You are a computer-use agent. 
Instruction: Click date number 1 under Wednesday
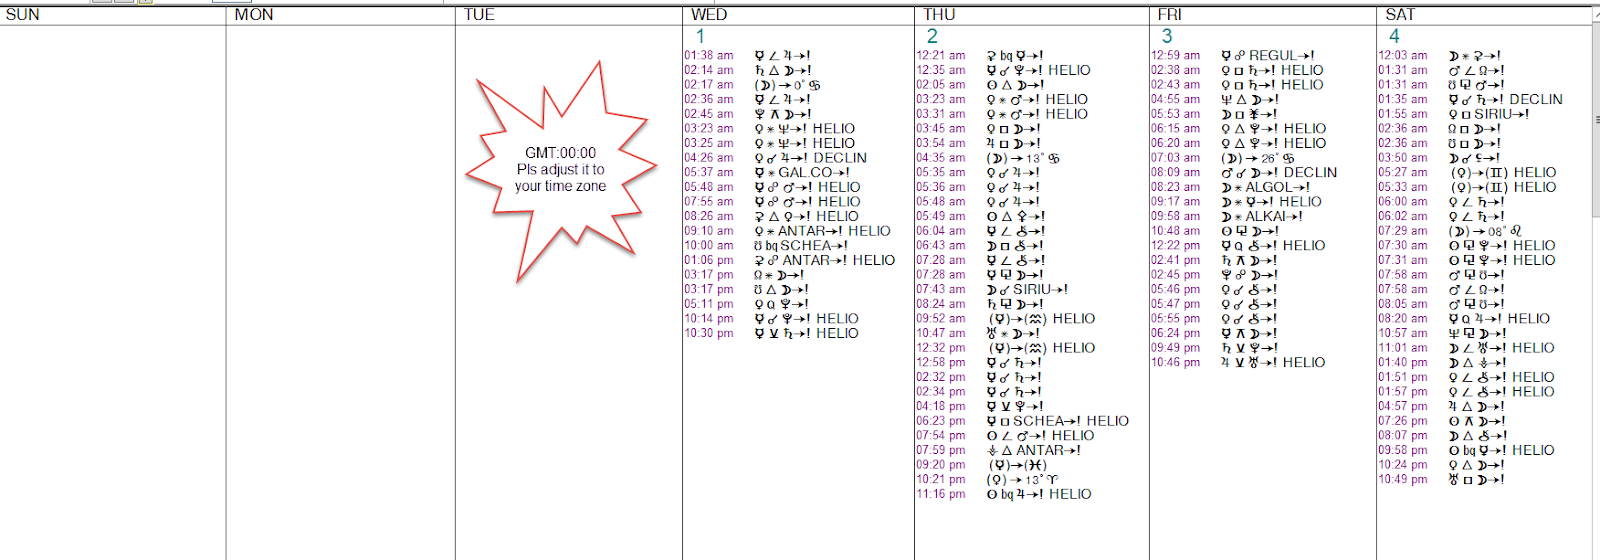pyautogui.click(x=700, y=36)
